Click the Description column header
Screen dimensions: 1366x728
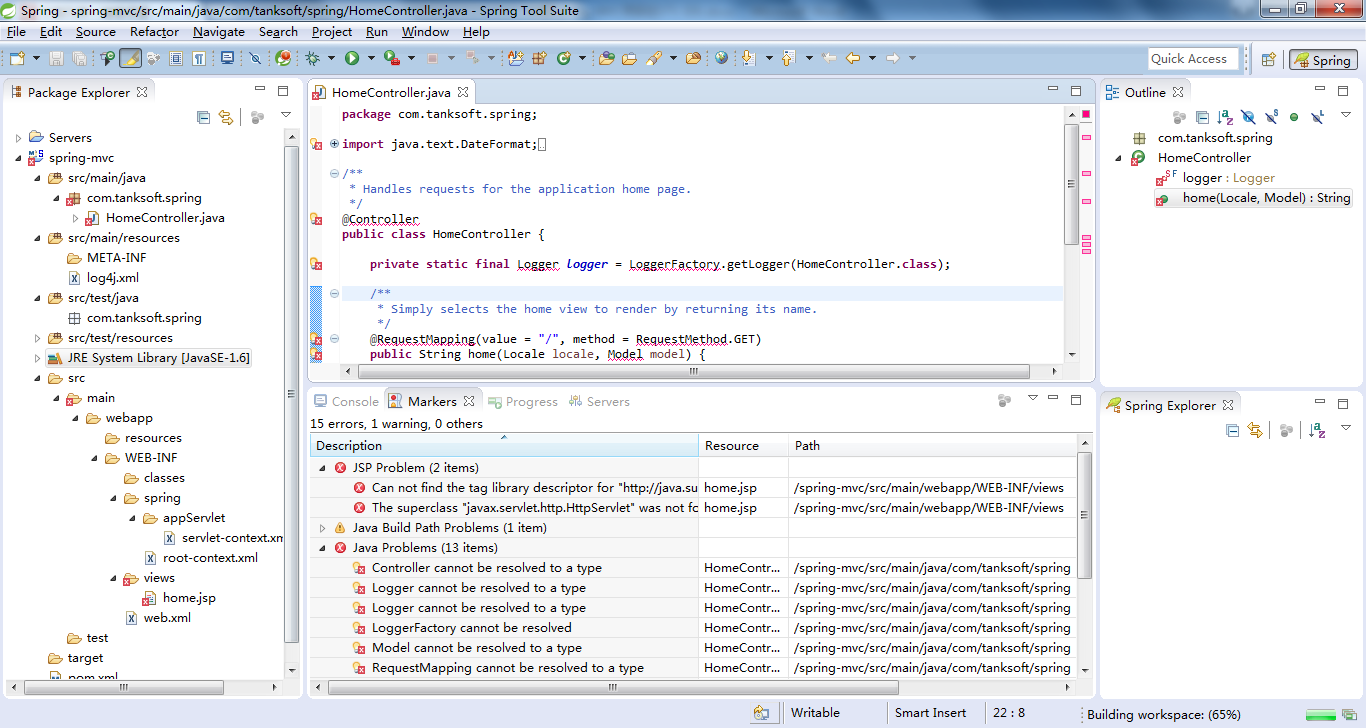pos(504,445)
